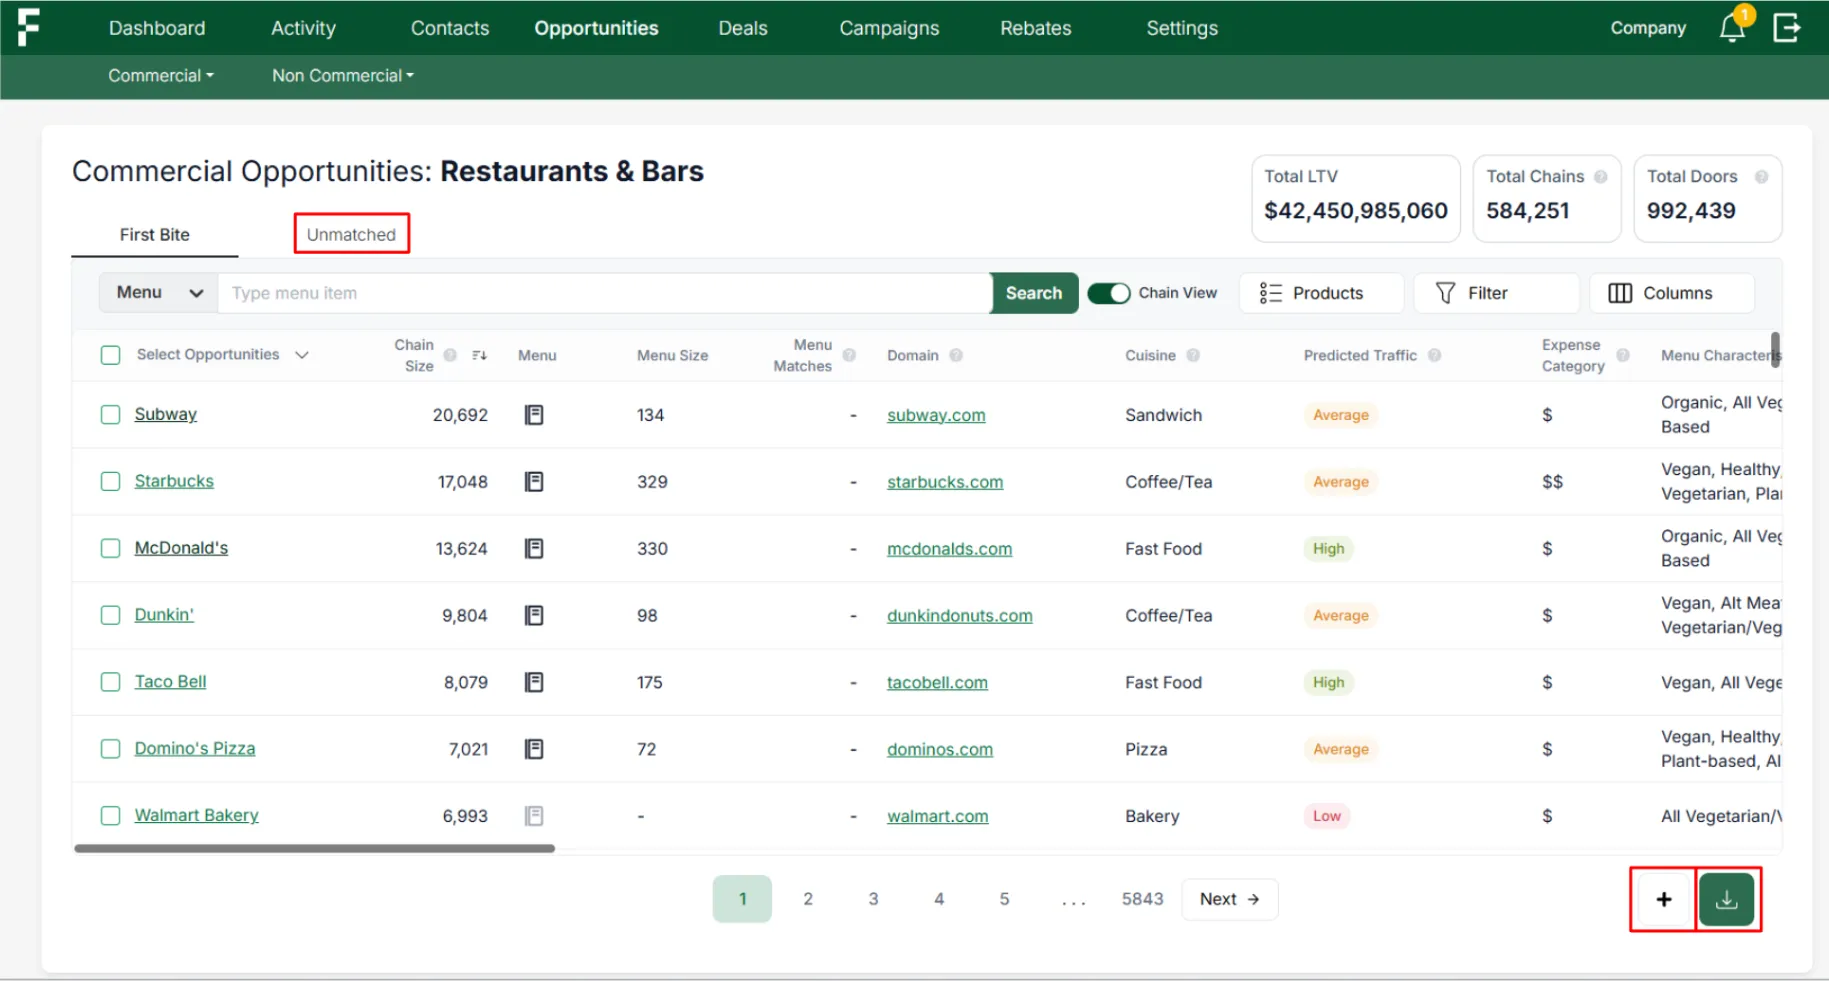Viewport: 1829px width, 981px height.
Task: Check the Subway row checkbox
Action: [x=111, y=415]
